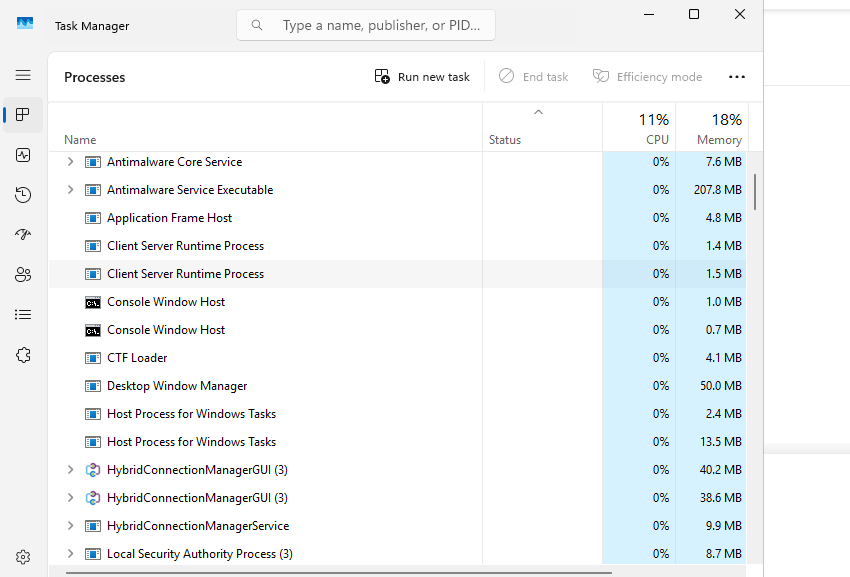This screenshot has width=850, height=577.
Task: Expand Antimalware Service Executable group
Action: [x=70, y=190]
